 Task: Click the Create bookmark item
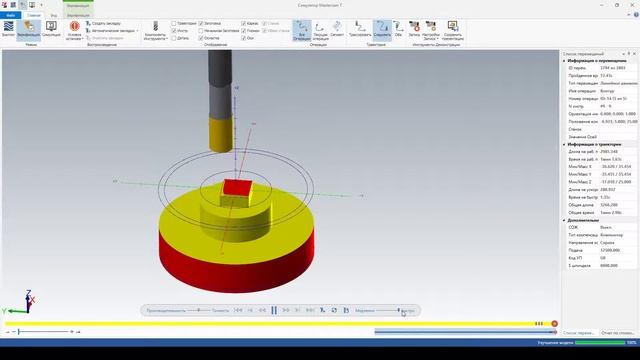103,24
